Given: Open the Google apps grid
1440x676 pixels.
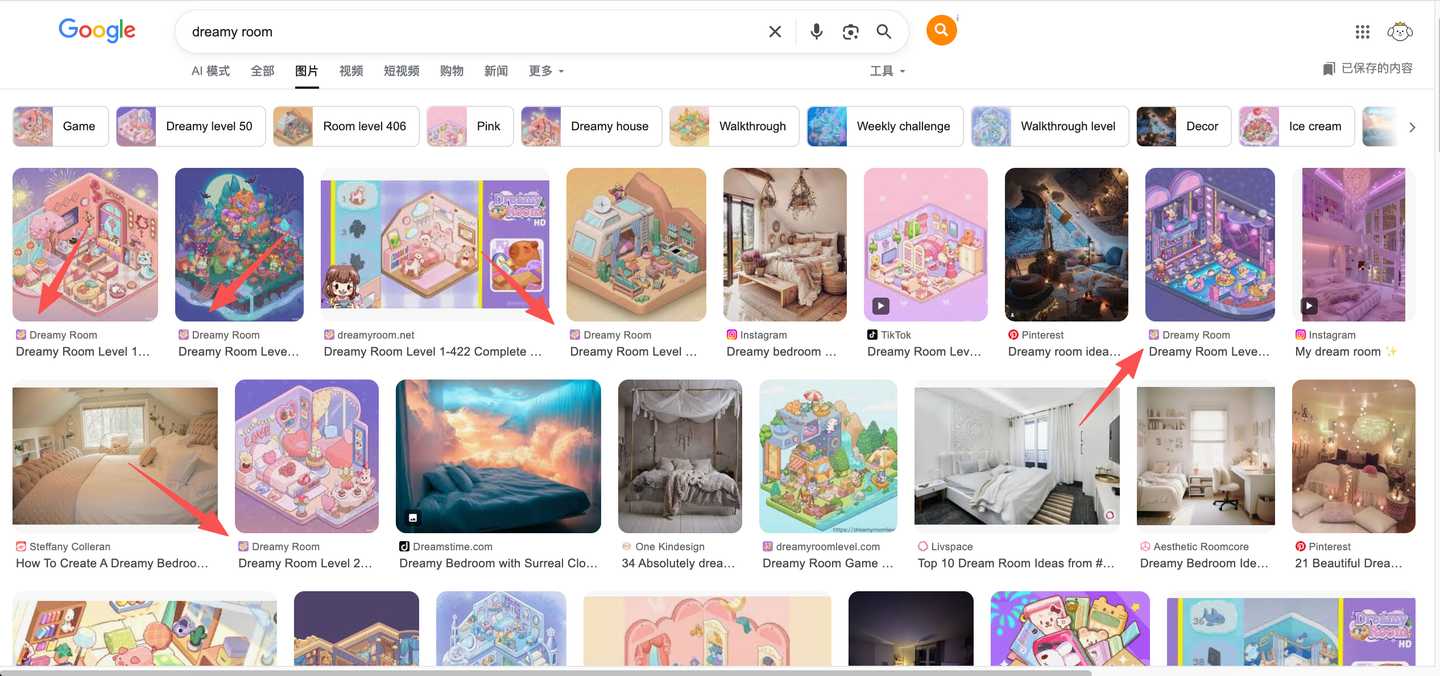Looking at the screenshot, I should [x=1362, y=32].
